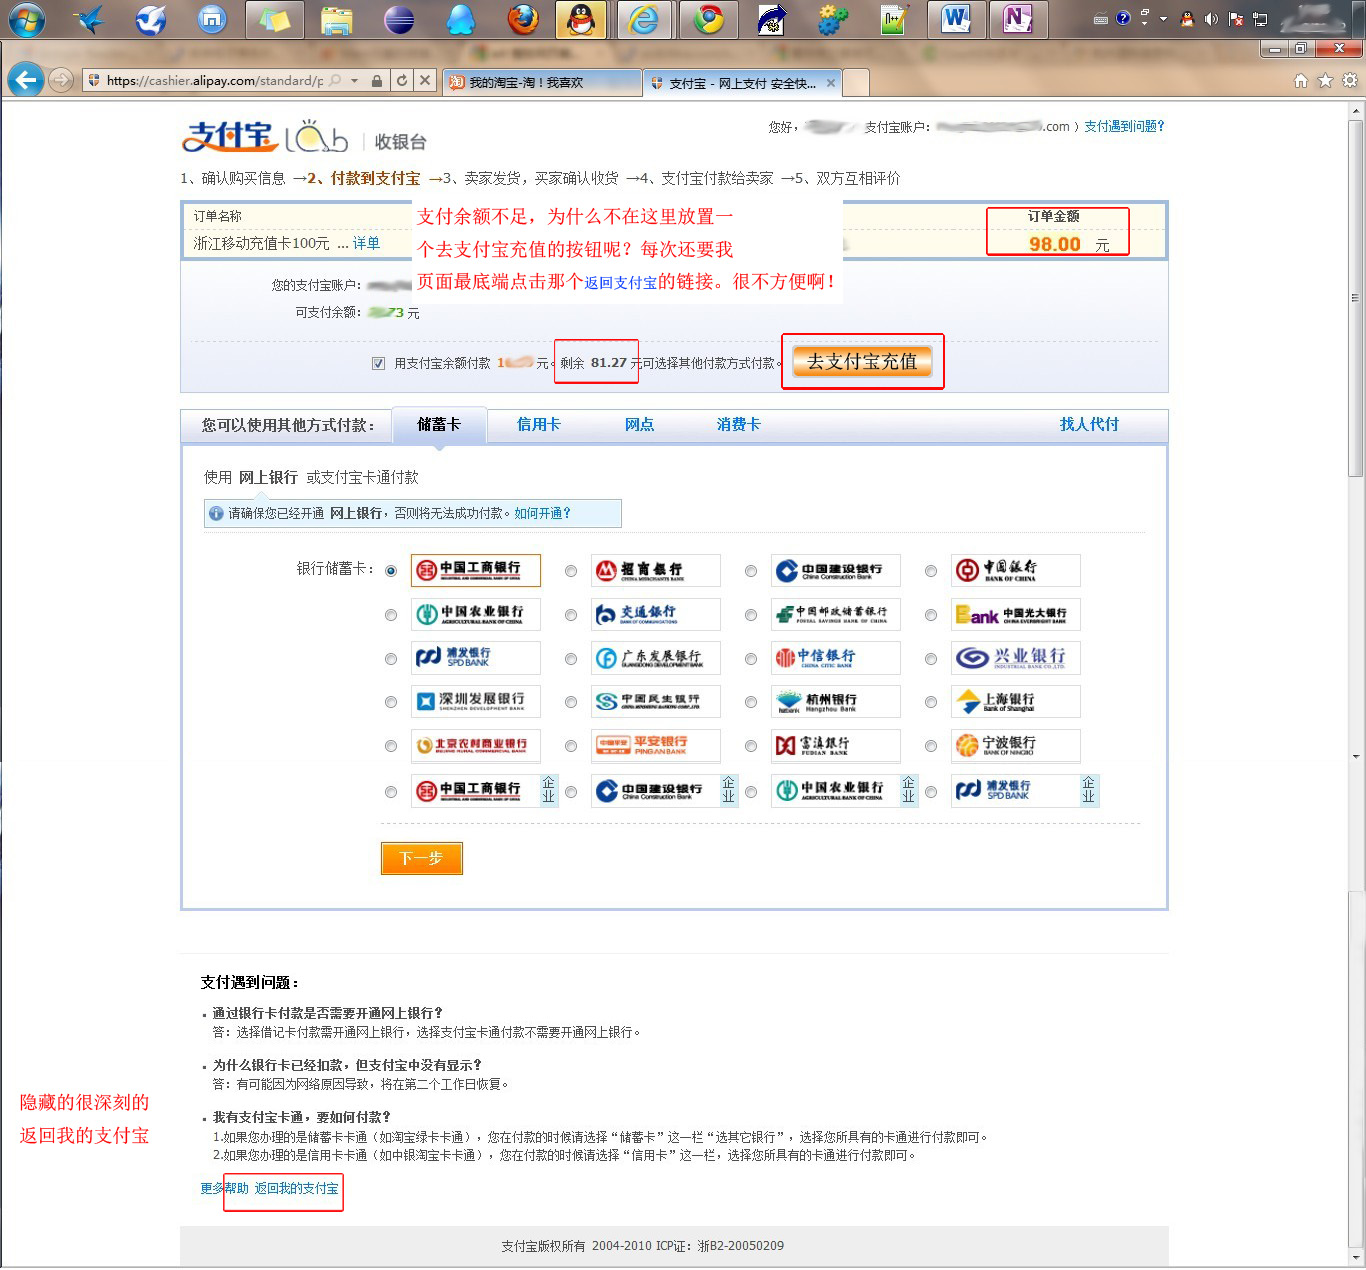Click the Windows Start orb
The width and height of the screenshot is (1366, 1270).
[x=27, y=19]
